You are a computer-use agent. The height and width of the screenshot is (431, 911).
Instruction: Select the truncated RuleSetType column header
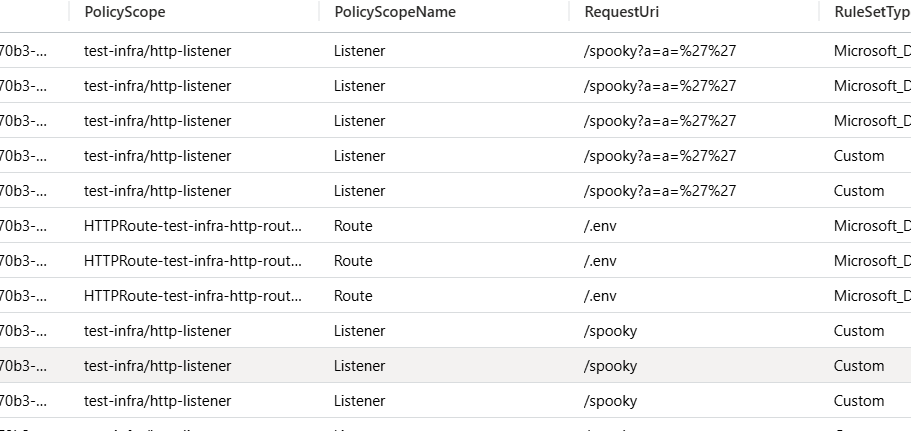(x=872, y=12)
